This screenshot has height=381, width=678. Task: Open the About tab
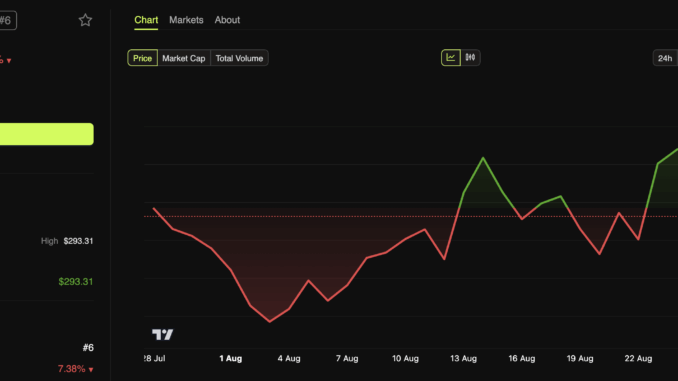pyautogui.click(x=227, y=20)
